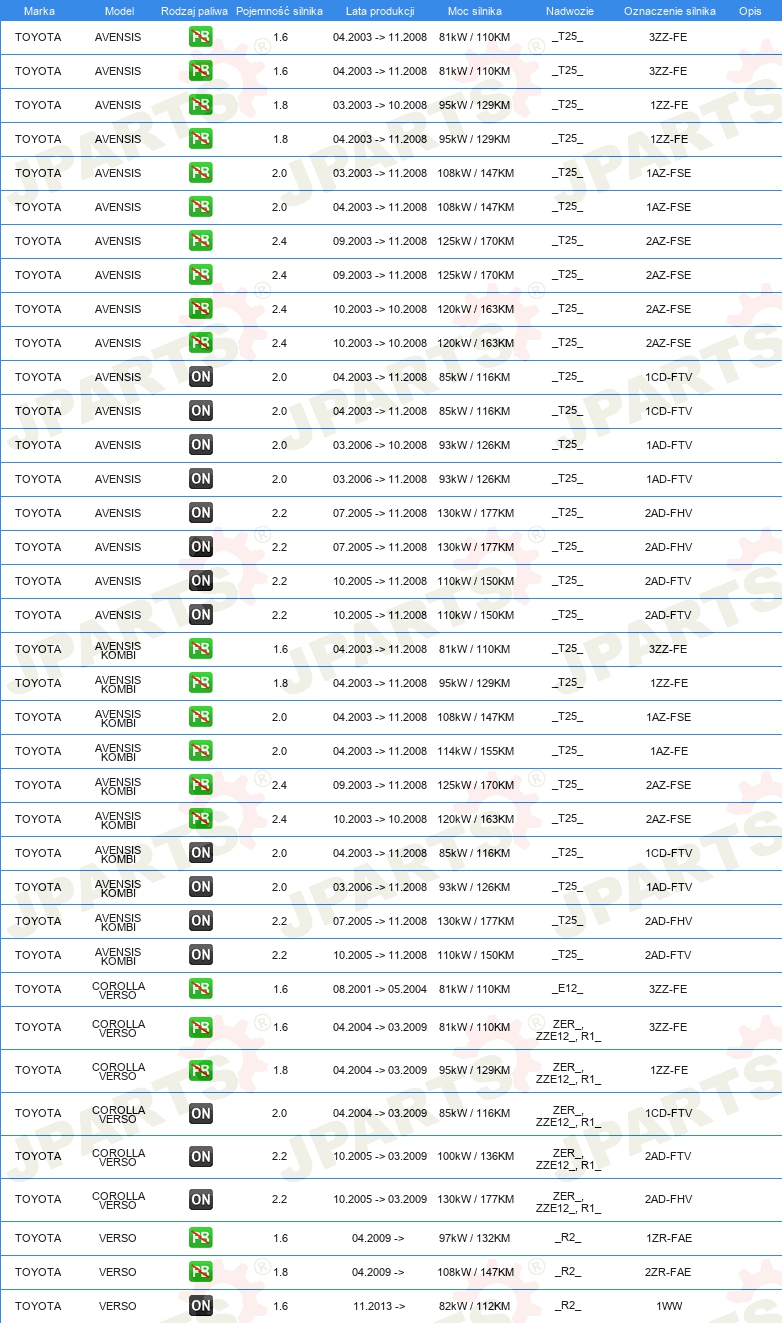Select the 114kW / 155KM power cell
The width and height of the screenshot is (782, 1323).
click(476, 751)
